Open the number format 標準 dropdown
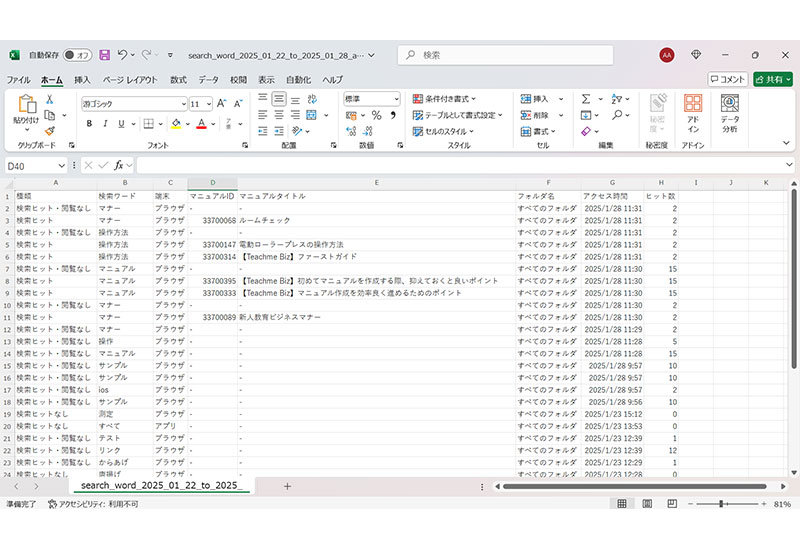This screenshot has height=550, width=800. point(371,99)
